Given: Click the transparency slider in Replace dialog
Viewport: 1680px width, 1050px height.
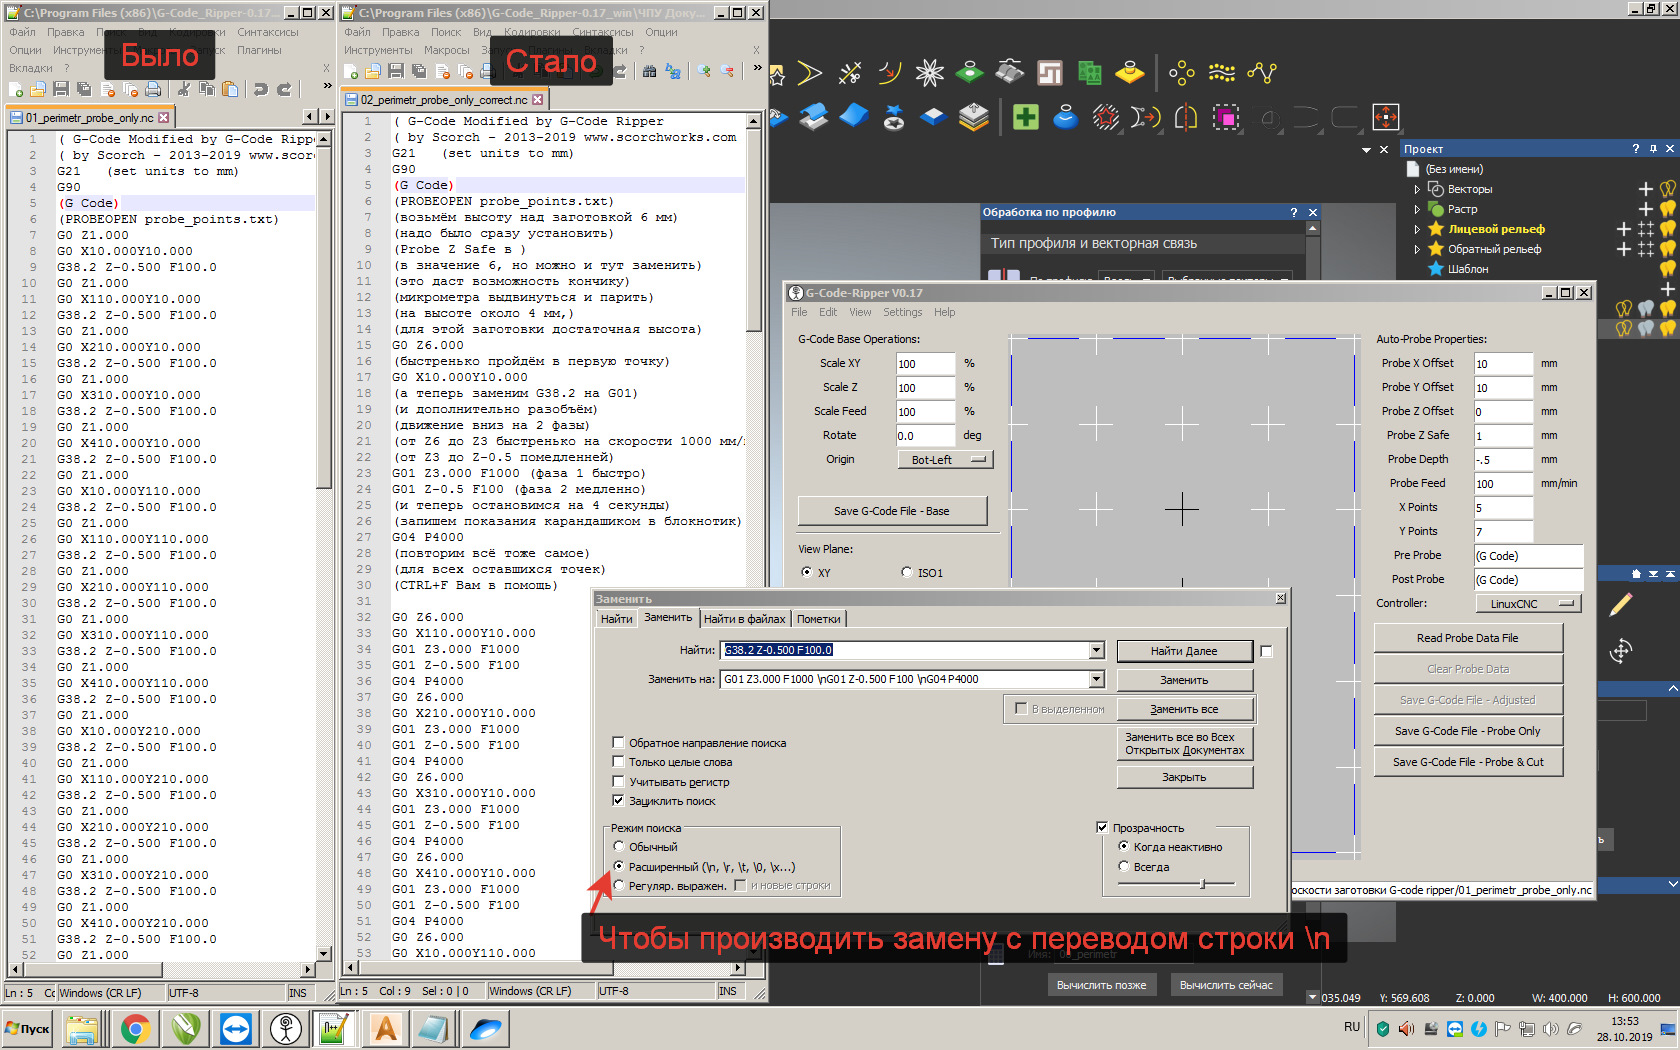Looking at the screenshot, I should pos(1202,884).
